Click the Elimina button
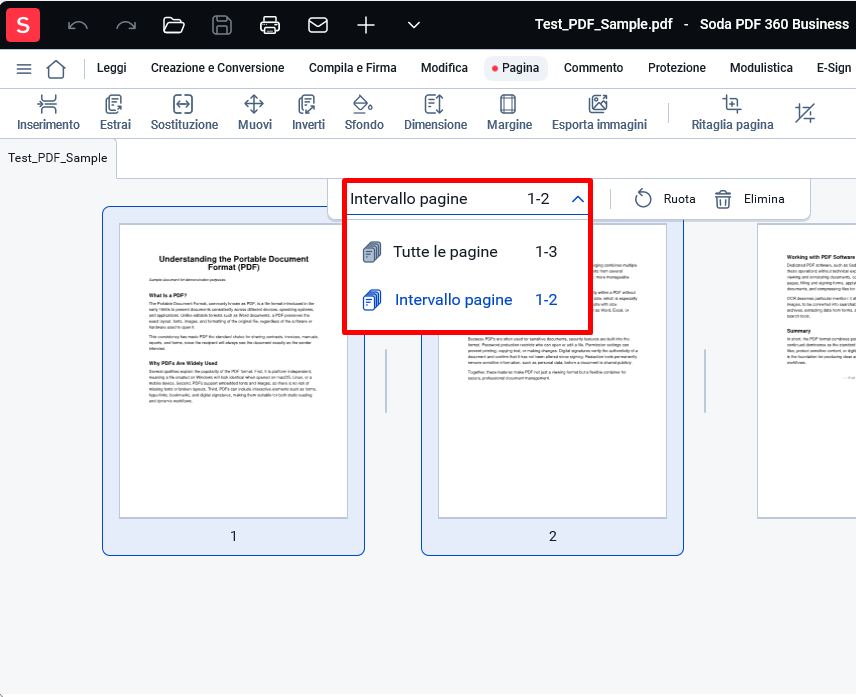The width and height of the screenshot is (856, 697). click(x=750, y=199)
